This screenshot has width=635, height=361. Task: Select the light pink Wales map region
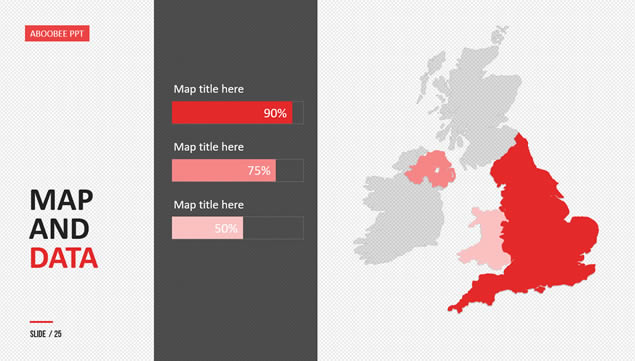tap(484, 241)
